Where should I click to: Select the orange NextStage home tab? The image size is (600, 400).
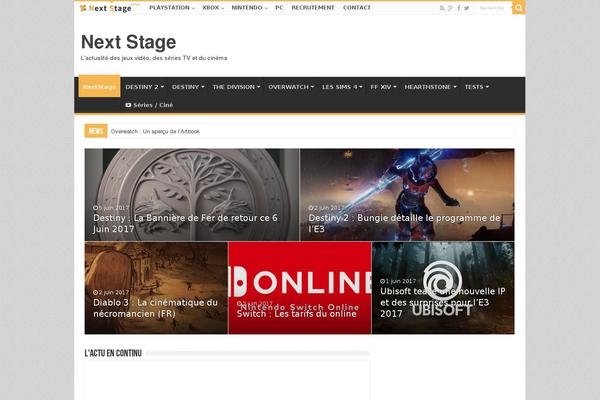coord(99,87)
